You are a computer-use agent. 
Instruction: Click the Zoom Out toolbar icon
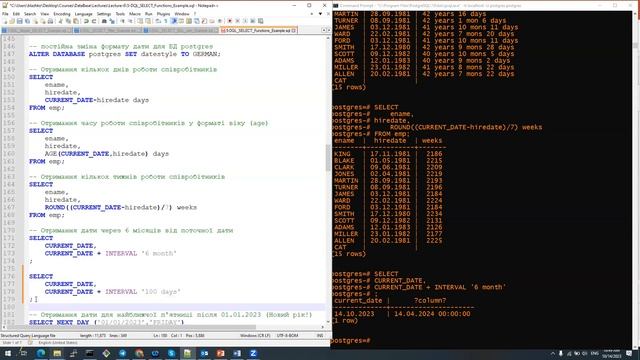pyautogui.click(x=130, y=21)
